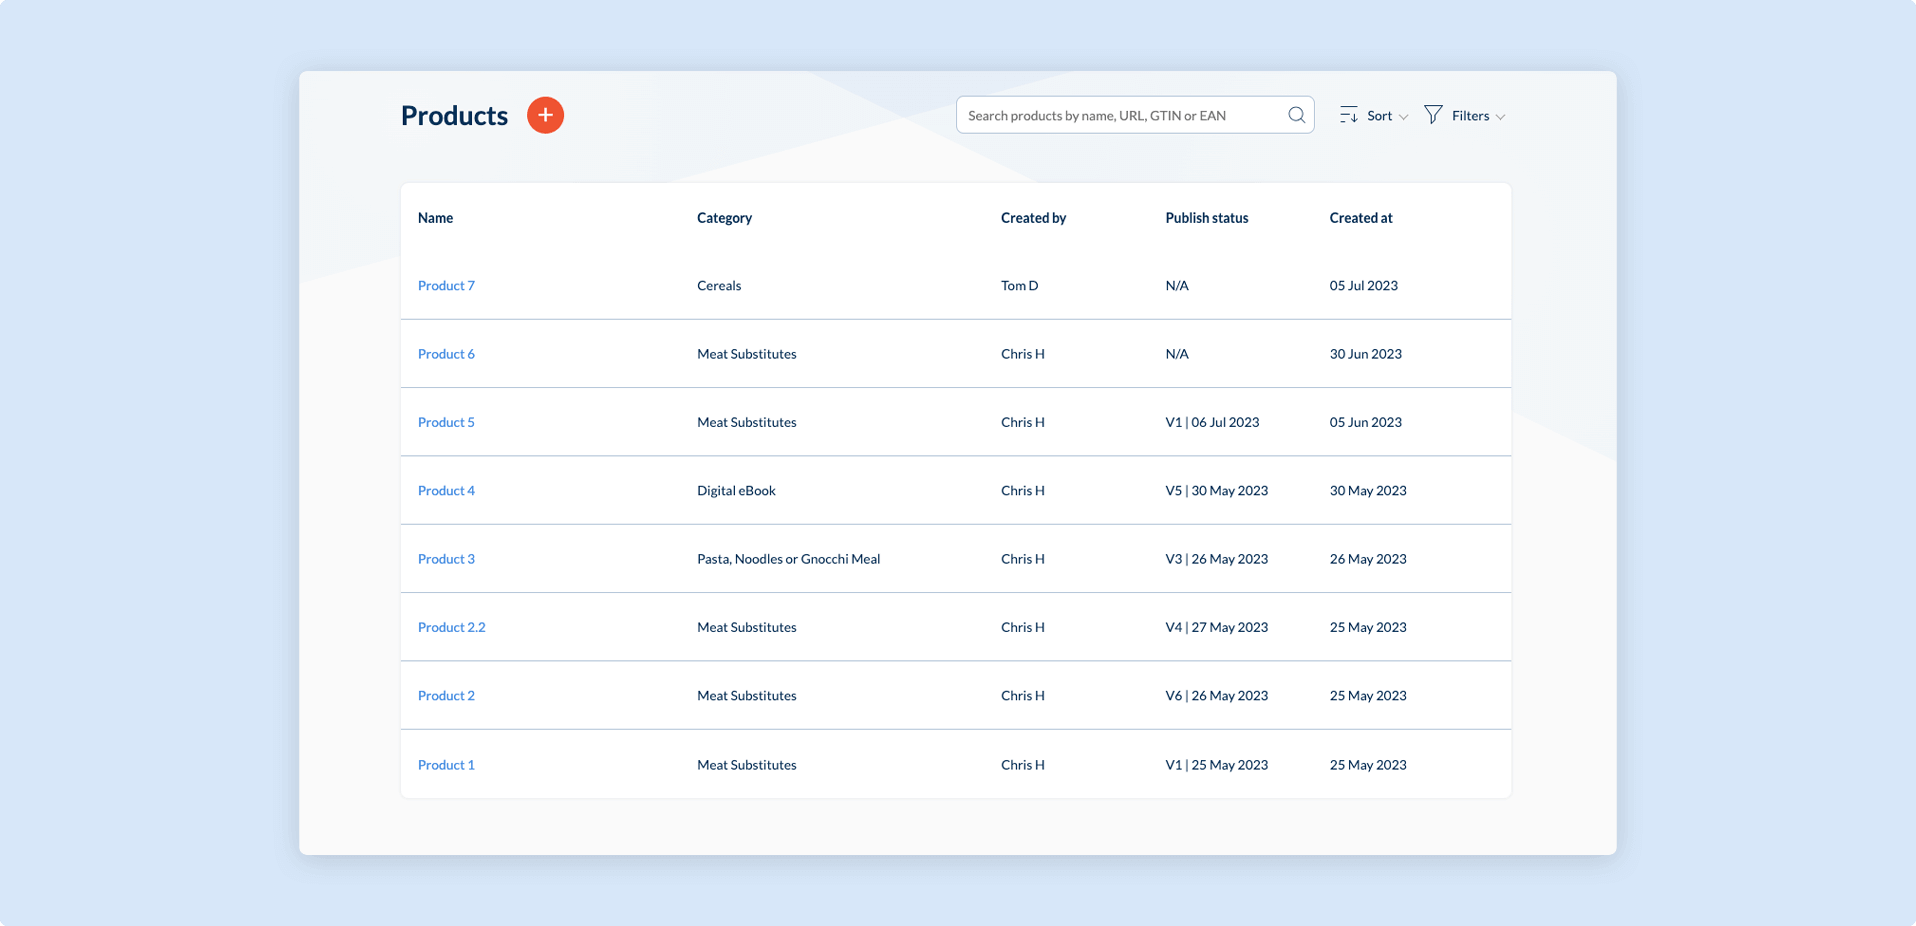Open the Product 2 link
The height and width of the screenshot is (926, 1916).
[x=446, y=696]
